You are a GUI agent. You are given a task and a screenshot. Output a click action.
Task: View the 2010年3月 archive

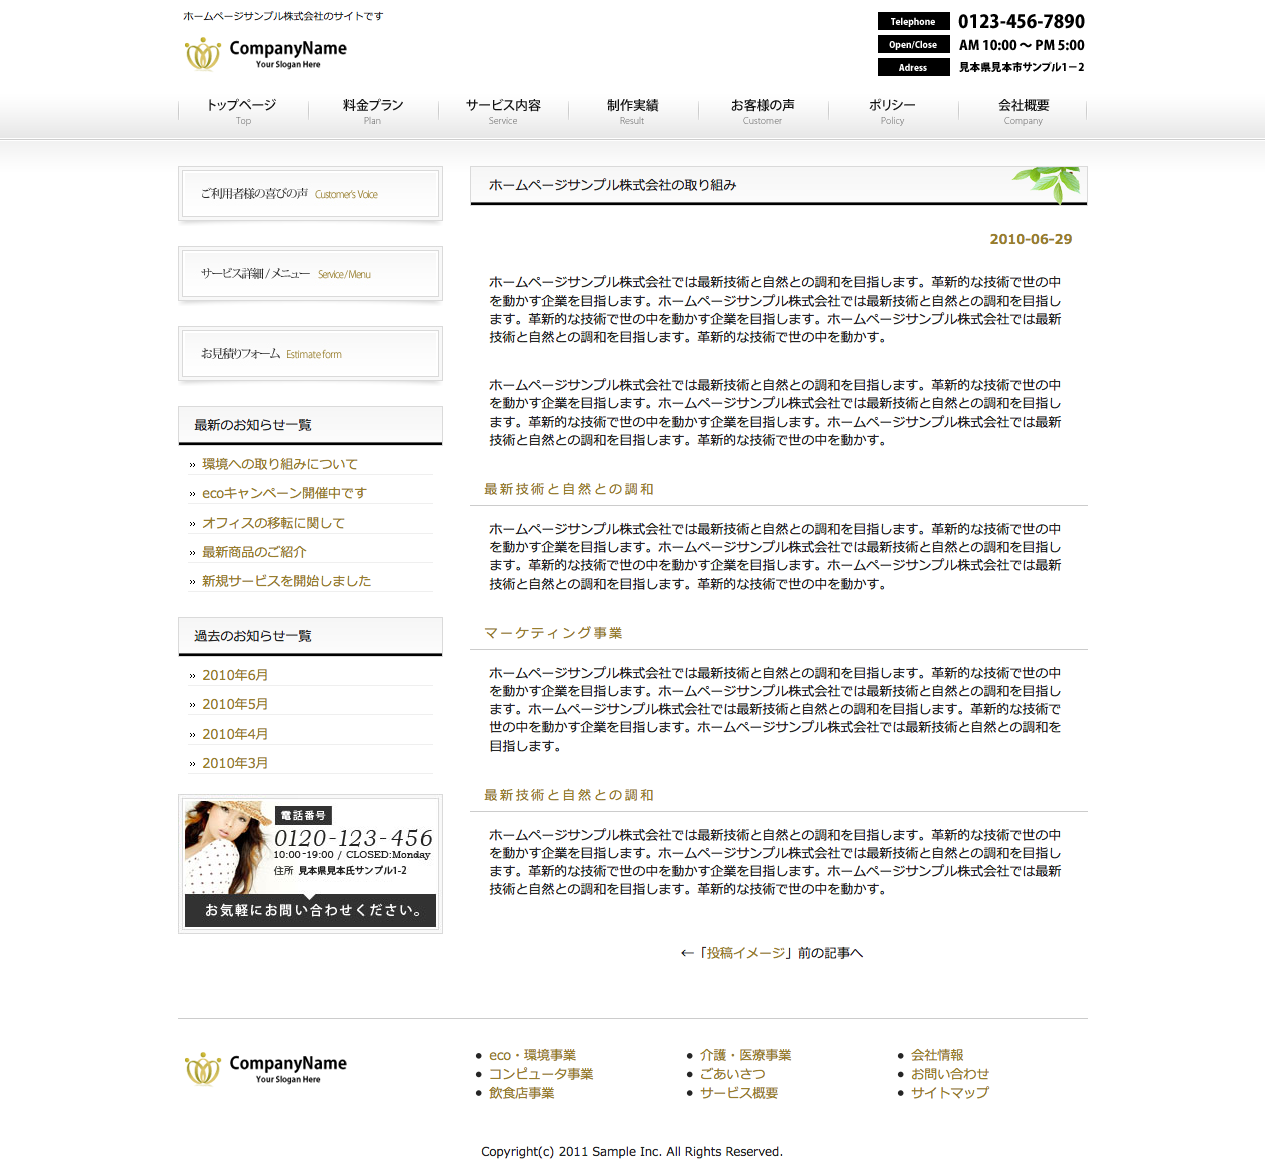(235, 763)
